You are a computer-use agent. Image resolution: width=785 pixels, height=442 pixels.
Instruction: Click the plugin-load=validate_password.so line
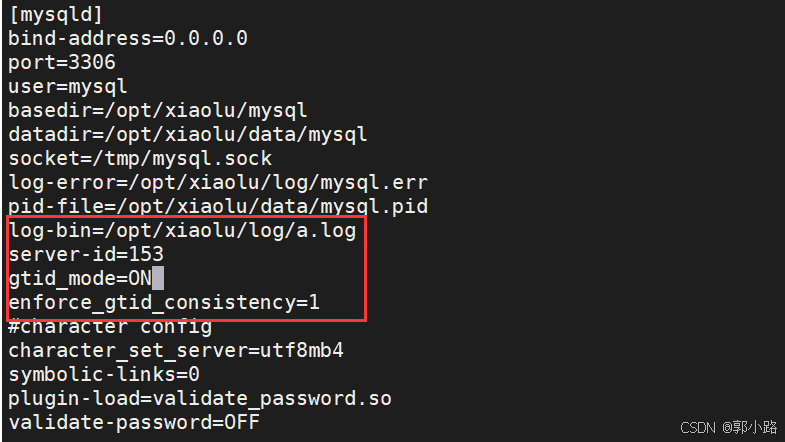click(200, 398)
